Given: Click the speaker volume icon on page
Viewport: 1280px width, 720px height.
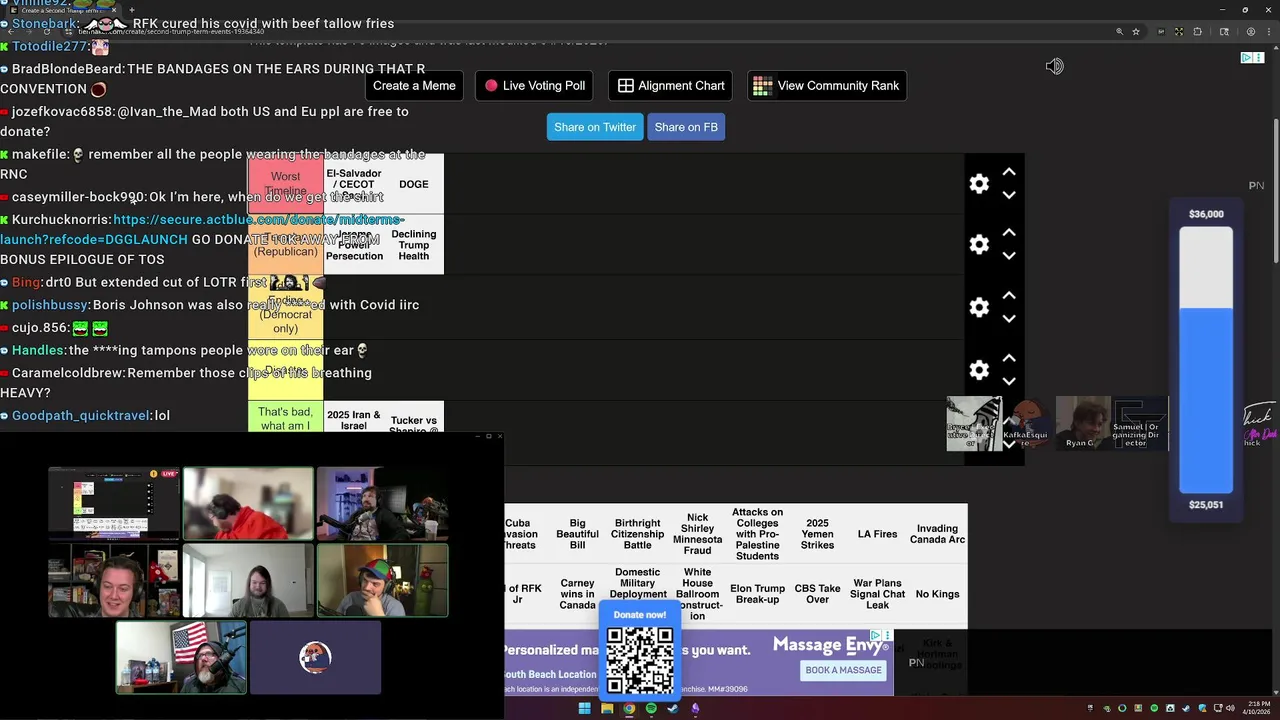Looking at the screenshot, I should click(x=1054, y=66).
